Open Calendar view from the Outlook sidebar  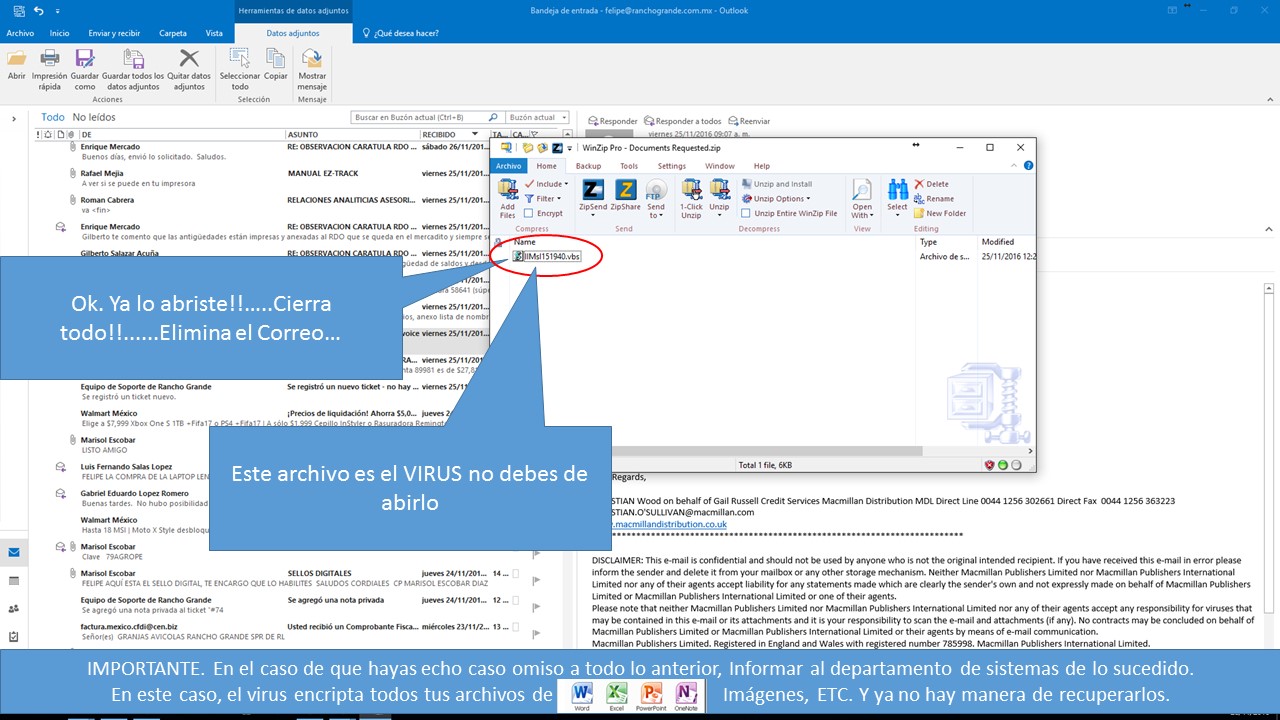pos(13,580)
